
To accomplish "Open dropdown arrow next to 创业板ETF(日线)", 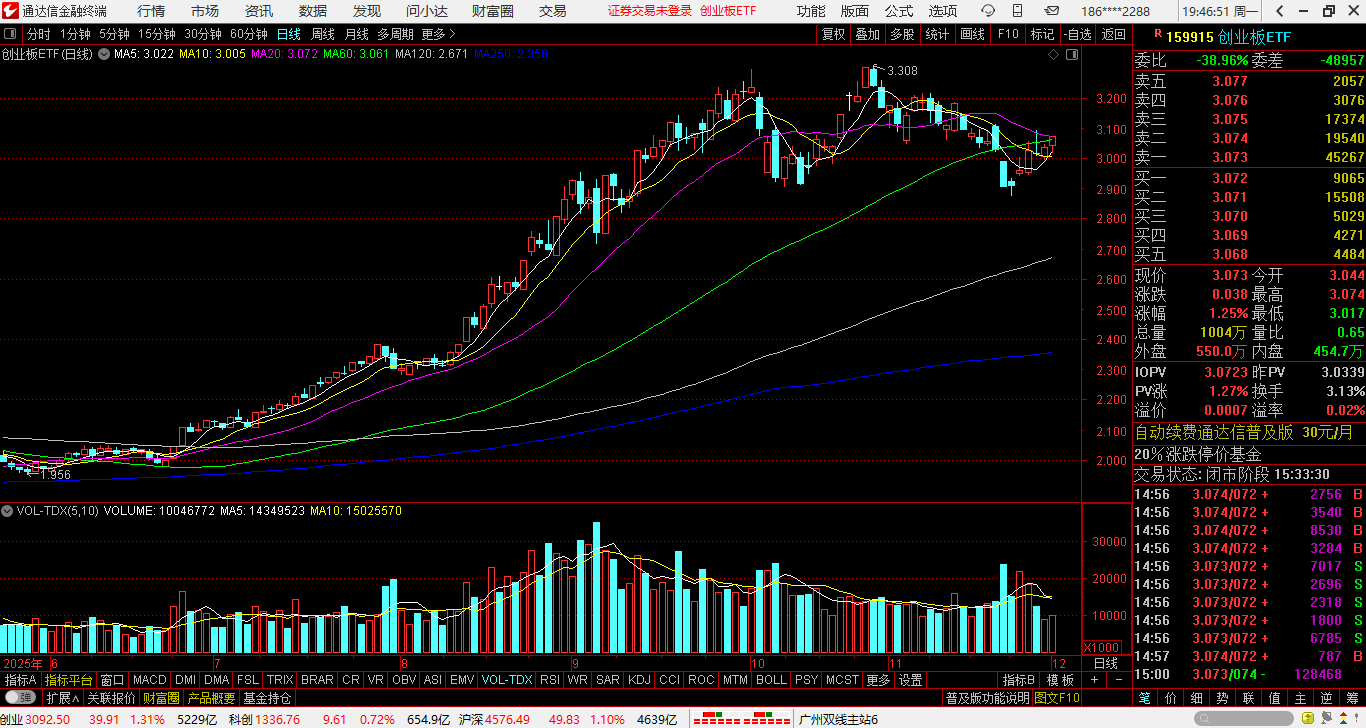I will (x=103, y=54).
